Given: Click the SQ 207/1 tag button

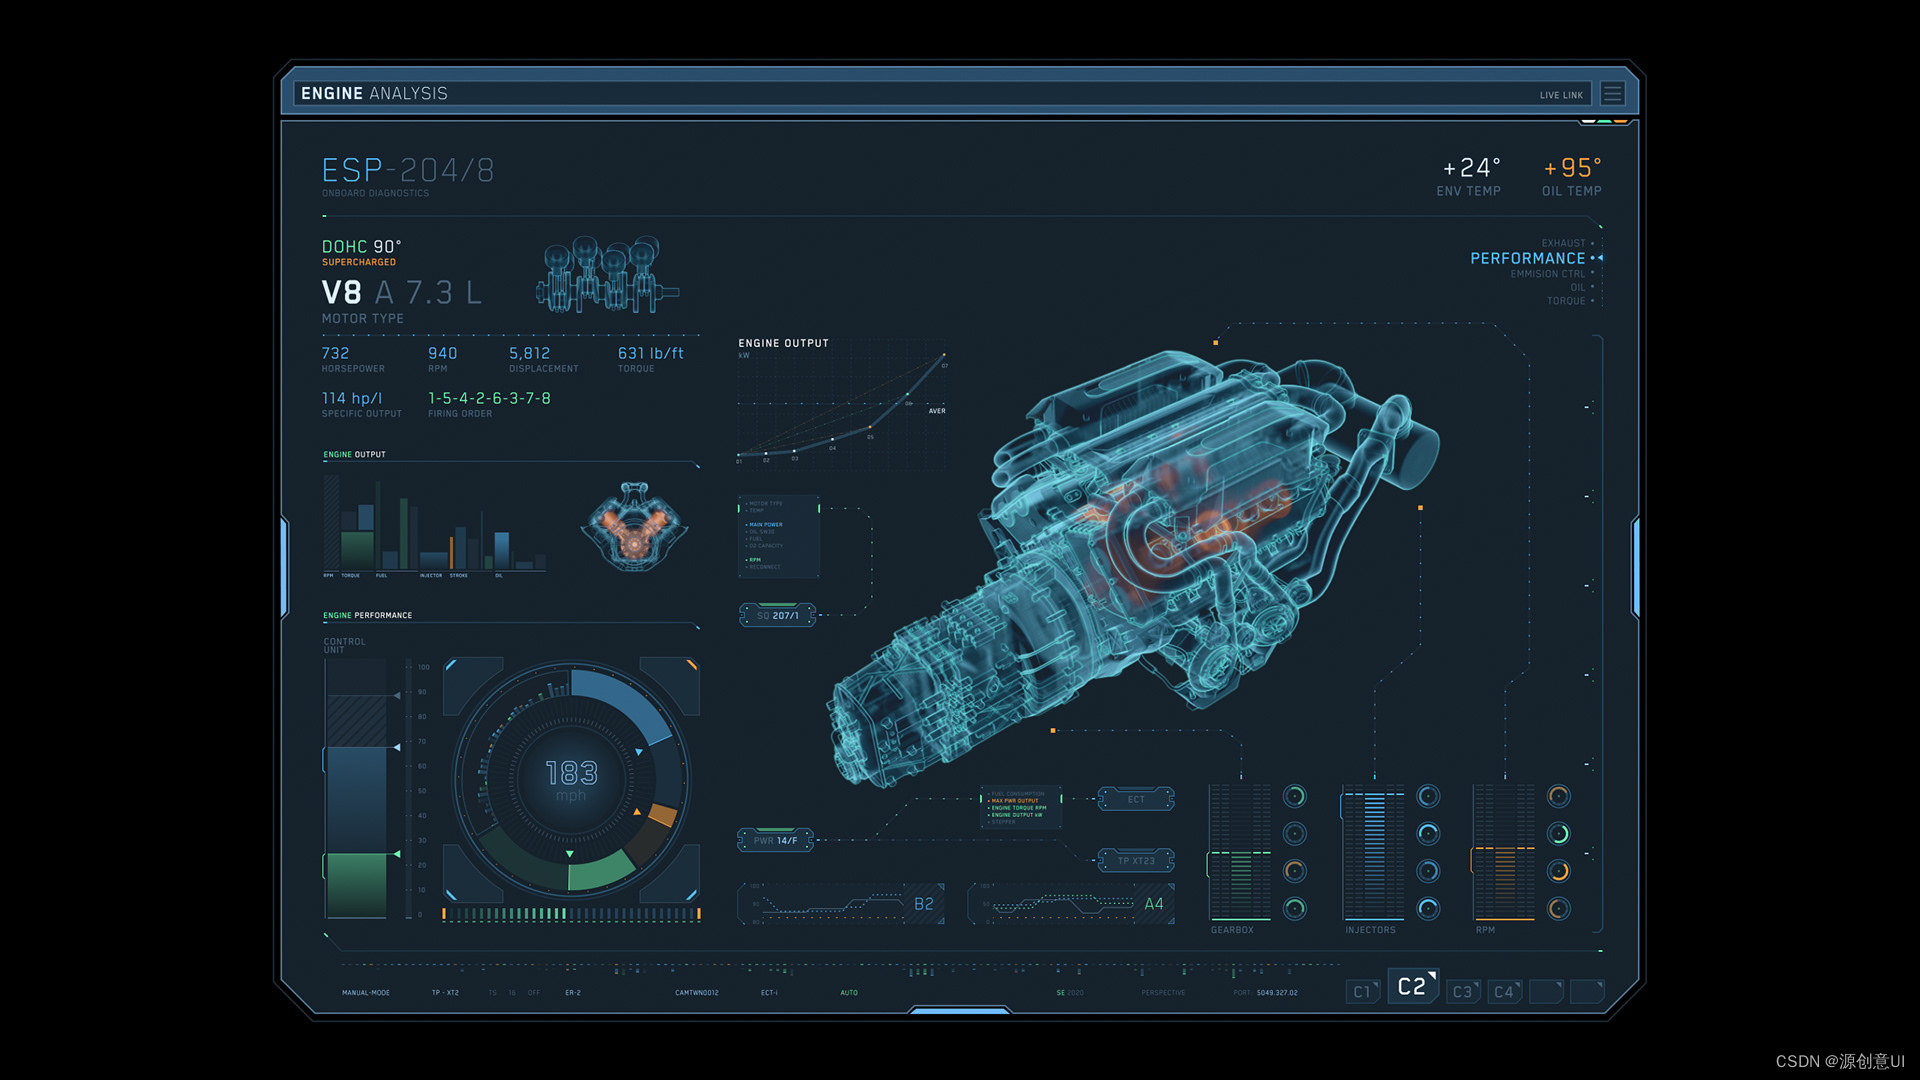Looking at the screenshot, I should click(x=777, y=616).
